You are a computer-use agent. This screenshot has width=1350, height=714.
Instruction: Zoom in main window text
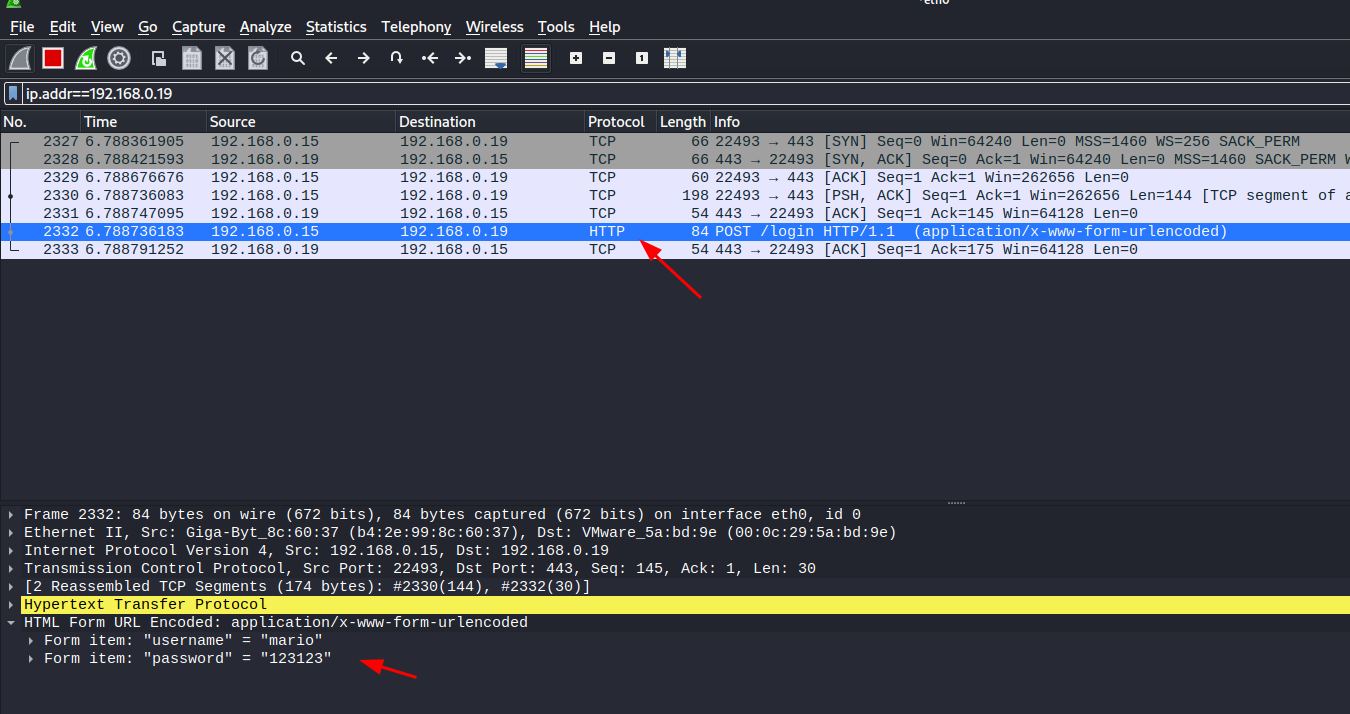(x=576, y=58)
